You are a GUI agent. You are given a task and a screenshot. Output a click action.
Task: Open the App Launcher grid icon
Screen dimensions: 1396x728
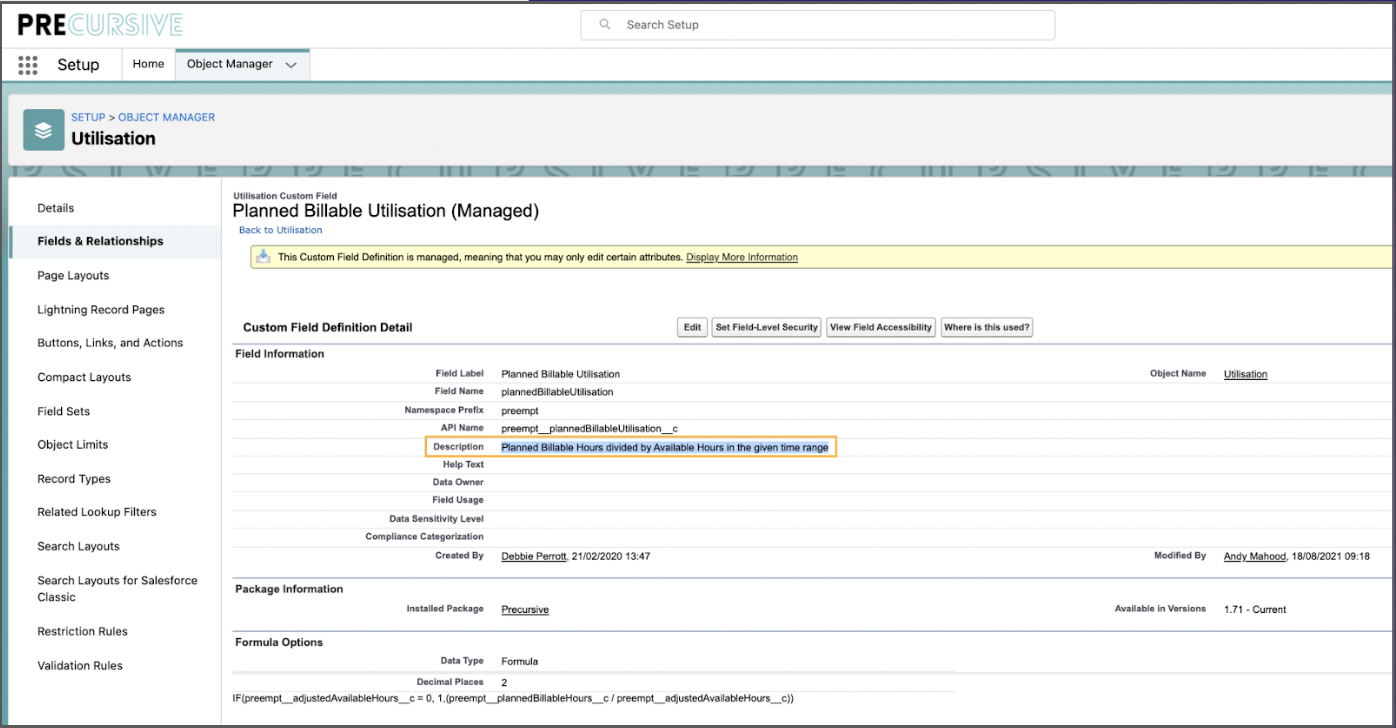28,65
